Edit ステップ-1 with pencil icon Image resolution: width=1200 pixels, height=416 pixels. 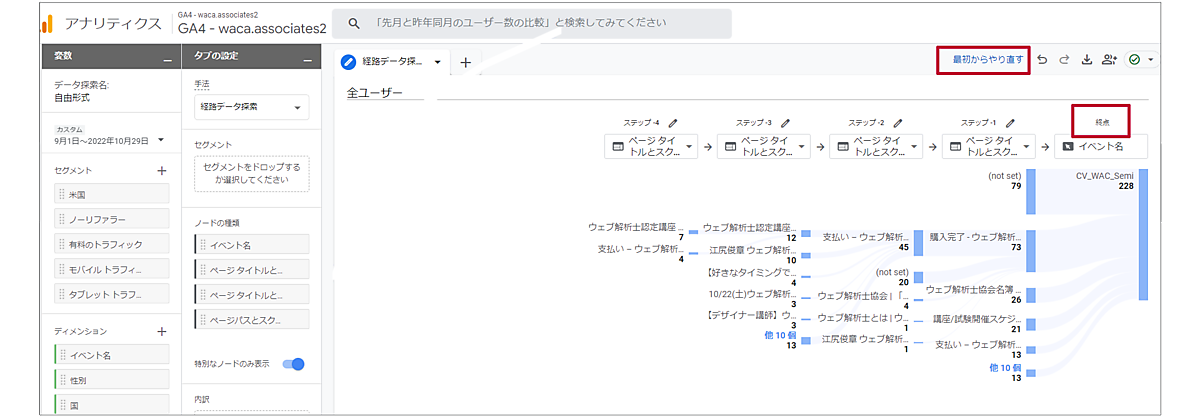tap(1009, 122)
